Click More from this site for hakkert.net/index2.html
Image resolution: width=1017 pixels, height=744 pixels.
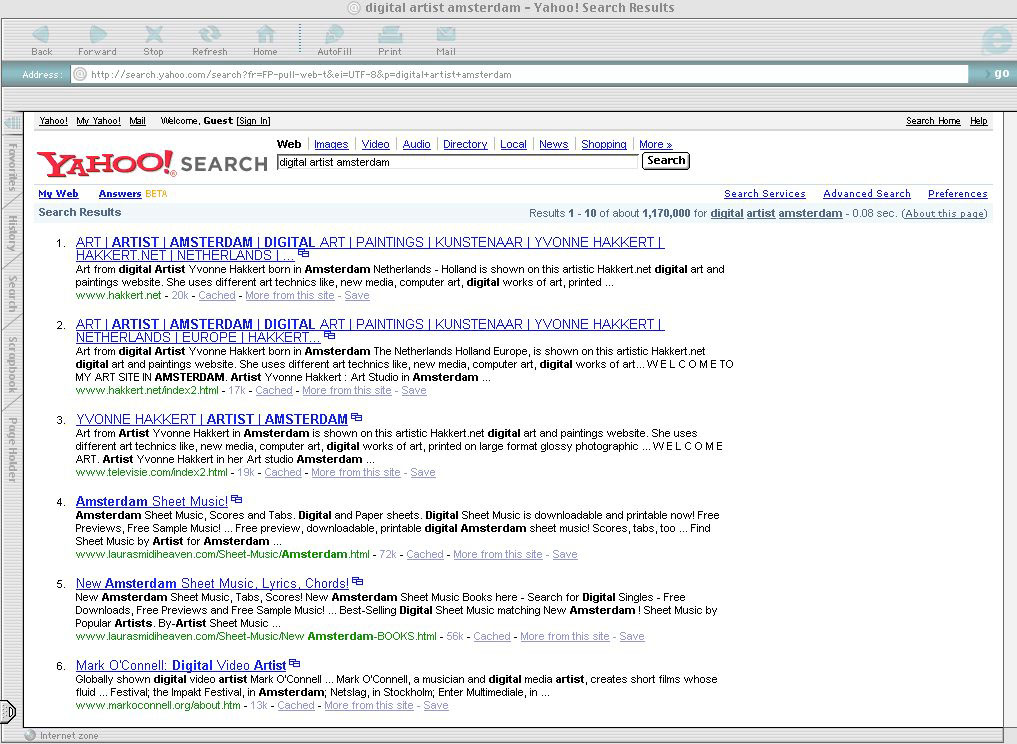346,390
